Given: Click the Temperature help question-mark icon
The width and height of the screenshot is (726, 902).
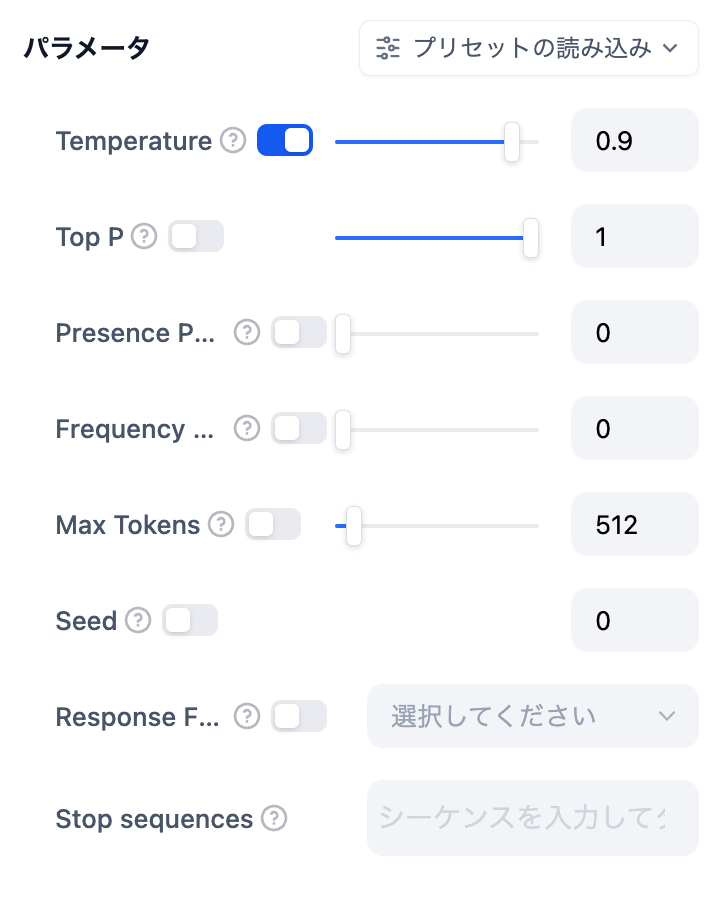Looking at the screenshot, I should 233,141.
